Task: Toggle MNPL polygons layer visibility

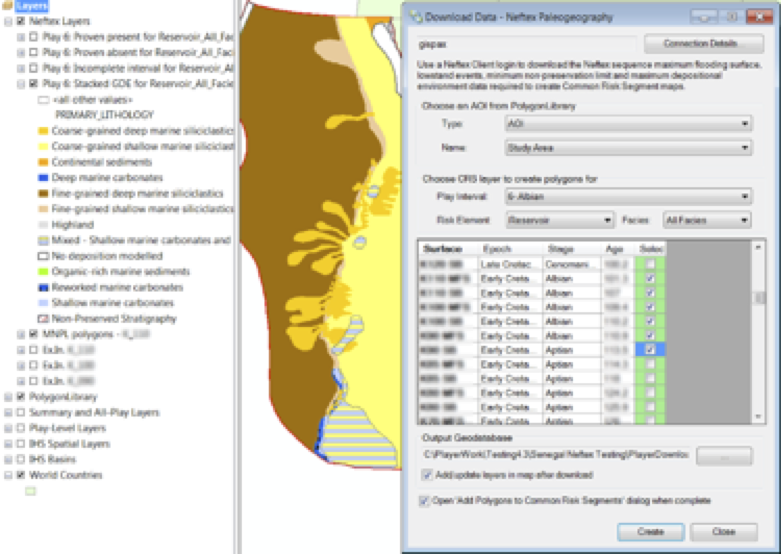Action: click(x=33, y=334)
